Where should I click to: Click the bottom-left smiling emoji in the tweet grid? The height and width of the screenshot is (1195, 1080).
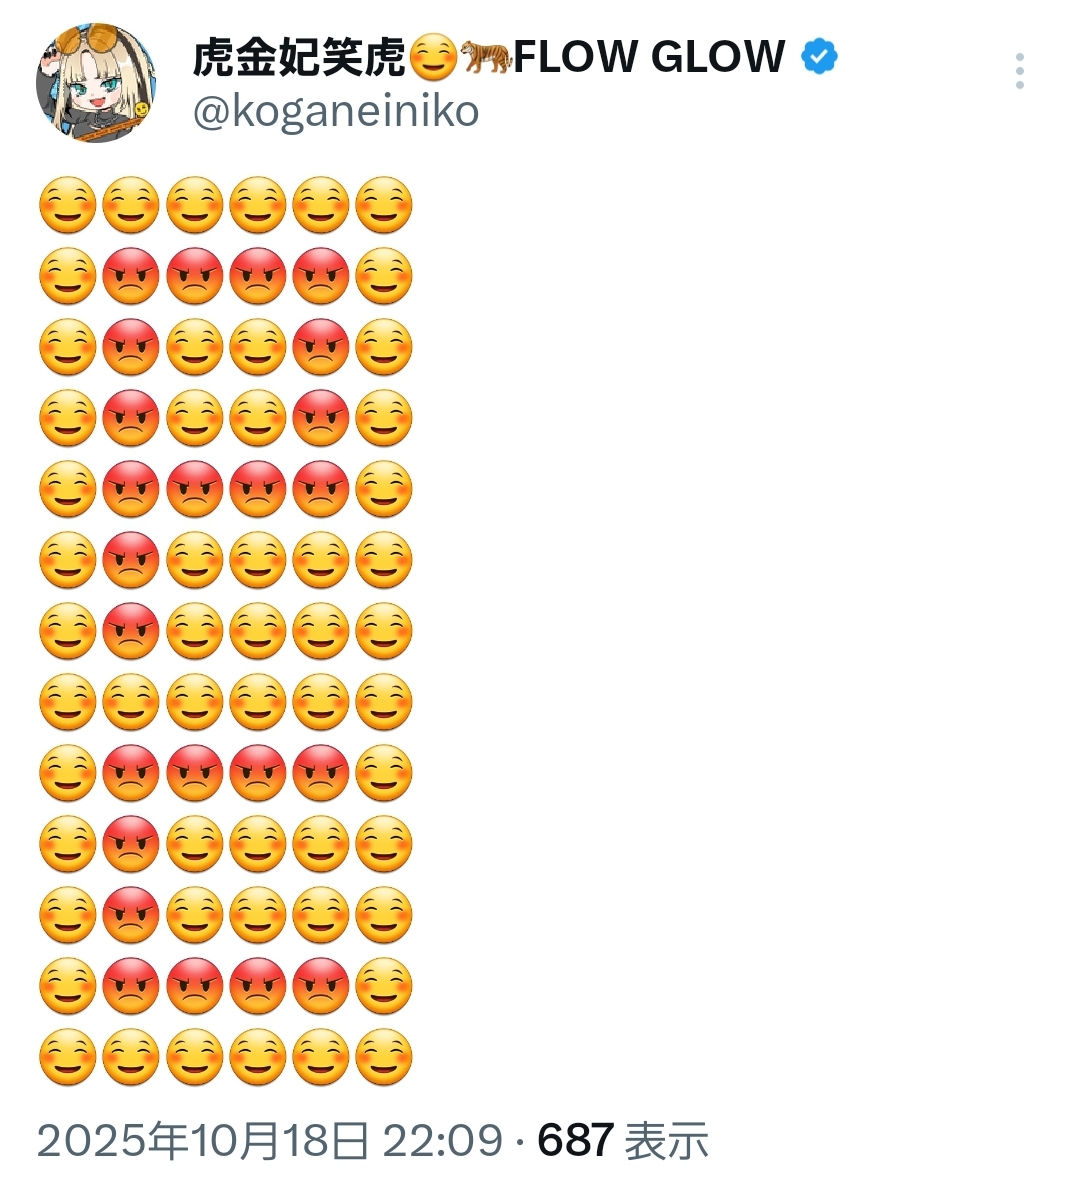click(67, 1058)
